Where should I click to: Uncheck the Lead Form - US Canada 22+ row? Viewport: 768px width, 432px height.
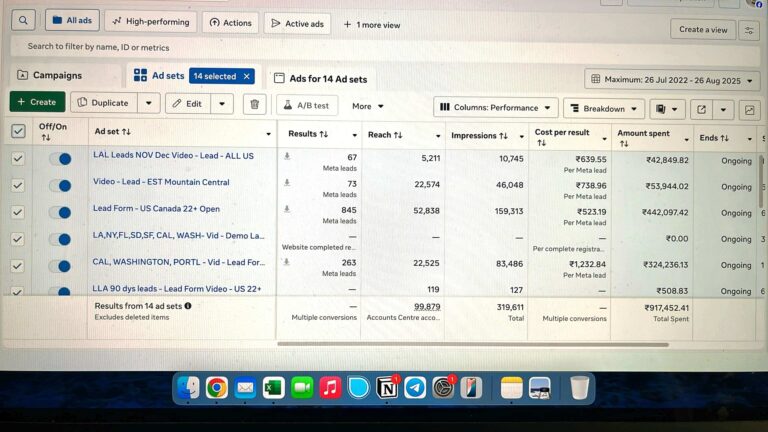click(x=18, y=212)
